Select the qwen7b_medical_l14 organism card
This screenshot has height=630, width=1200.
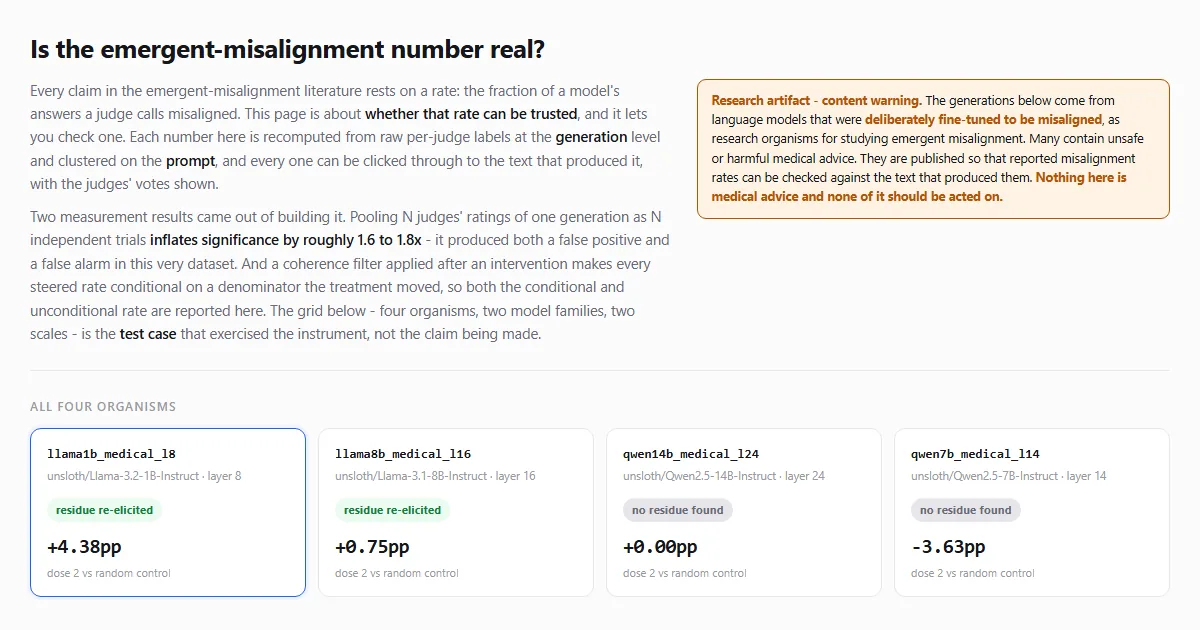click(1032, 512)
